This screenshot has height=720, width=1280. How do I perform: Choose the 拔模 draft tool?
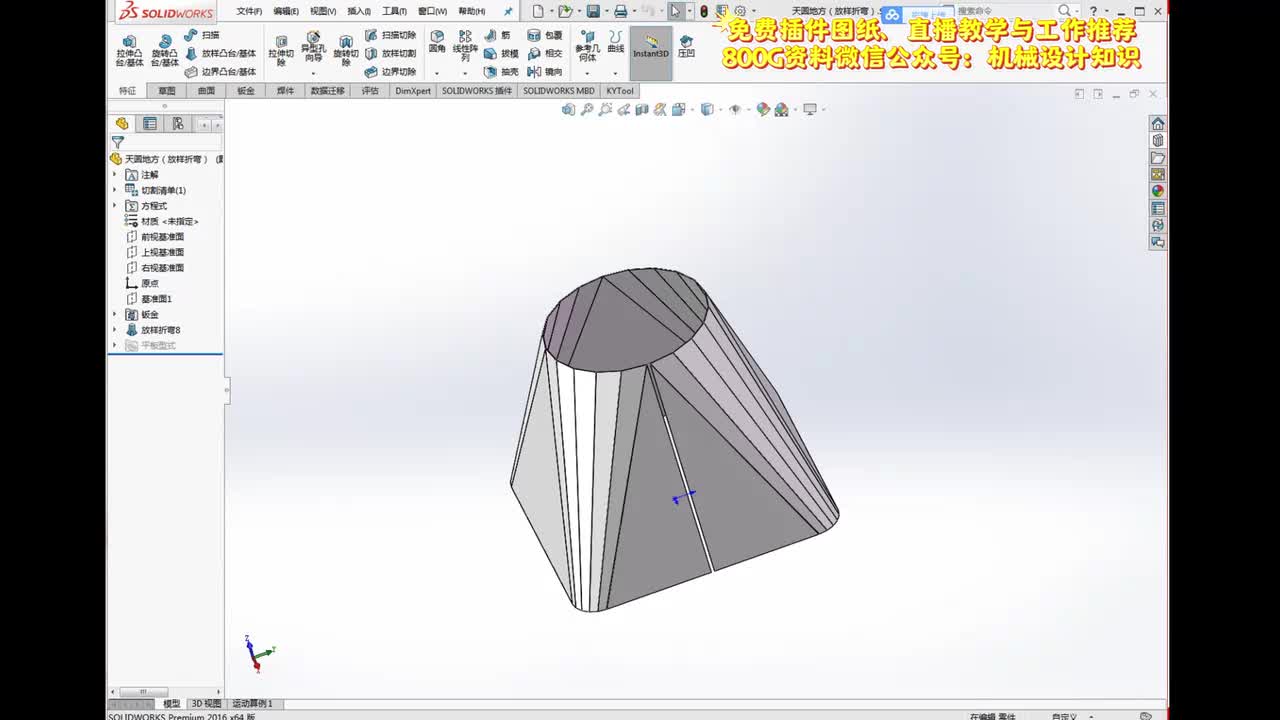tap(502, 53)
